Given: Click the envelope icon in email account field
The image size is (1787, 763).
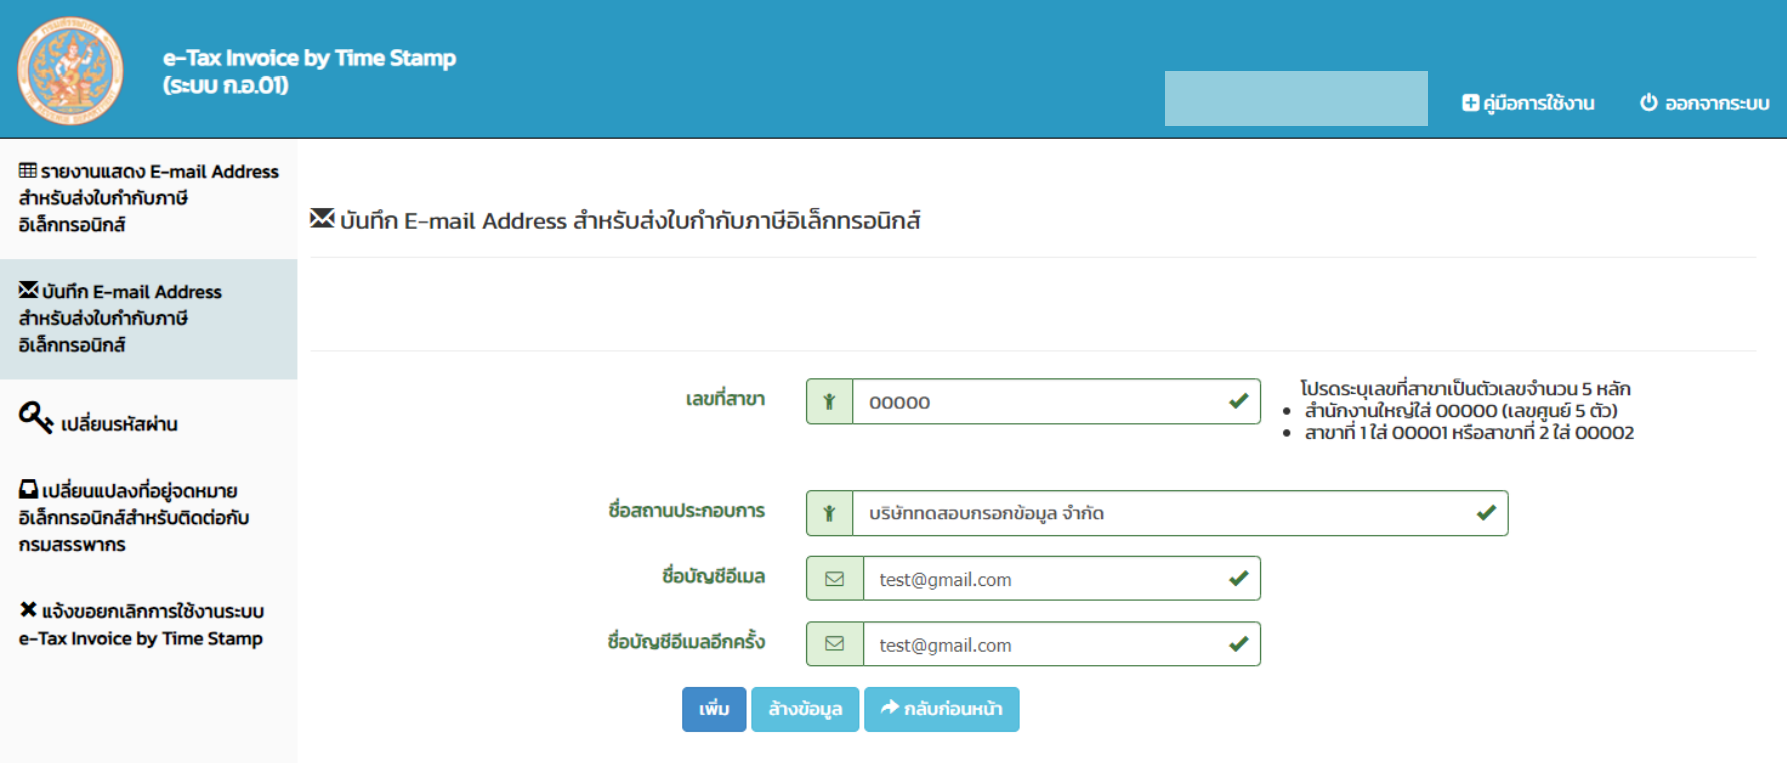Looking at the screenshot, I should pyautogui.click(x=834, y=579).
